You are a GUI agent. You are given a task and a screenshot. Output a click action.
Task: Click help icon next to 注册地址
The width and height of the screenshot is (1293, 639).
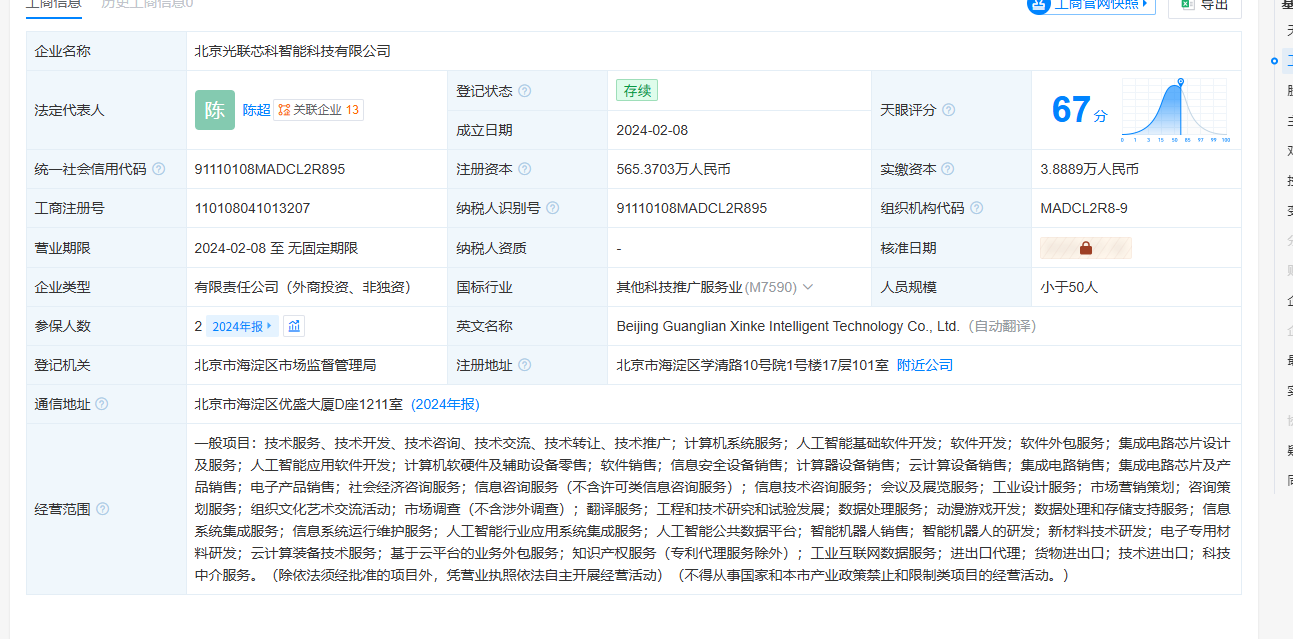(525, 365)
